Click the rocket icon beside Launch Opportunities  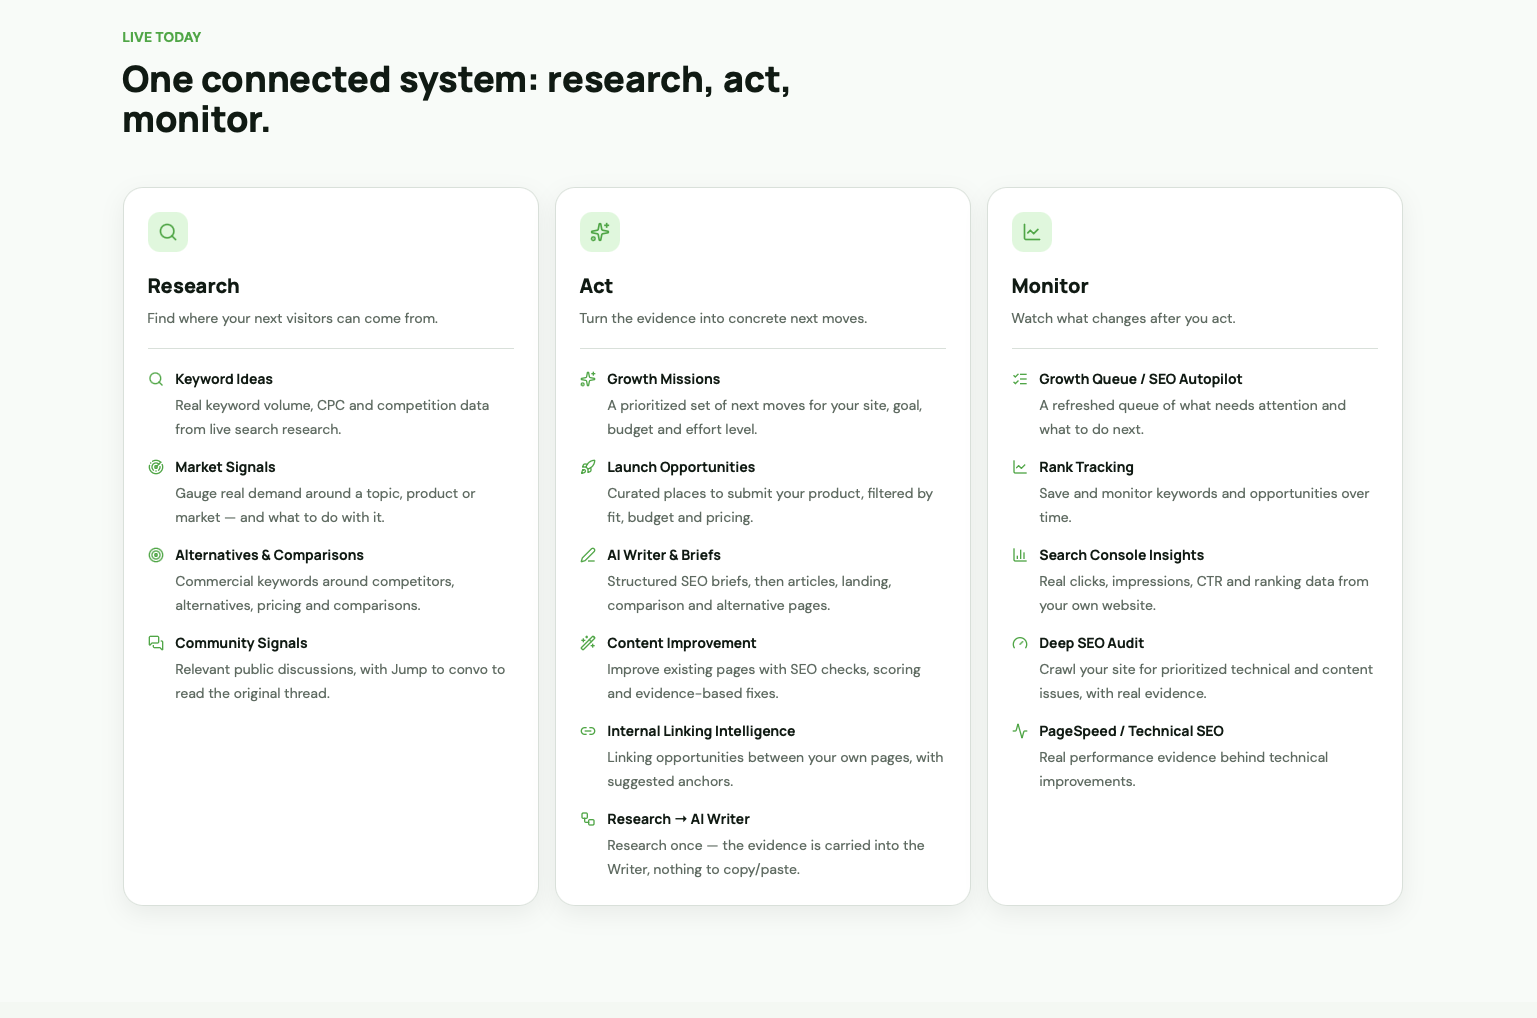click(588, 467)
